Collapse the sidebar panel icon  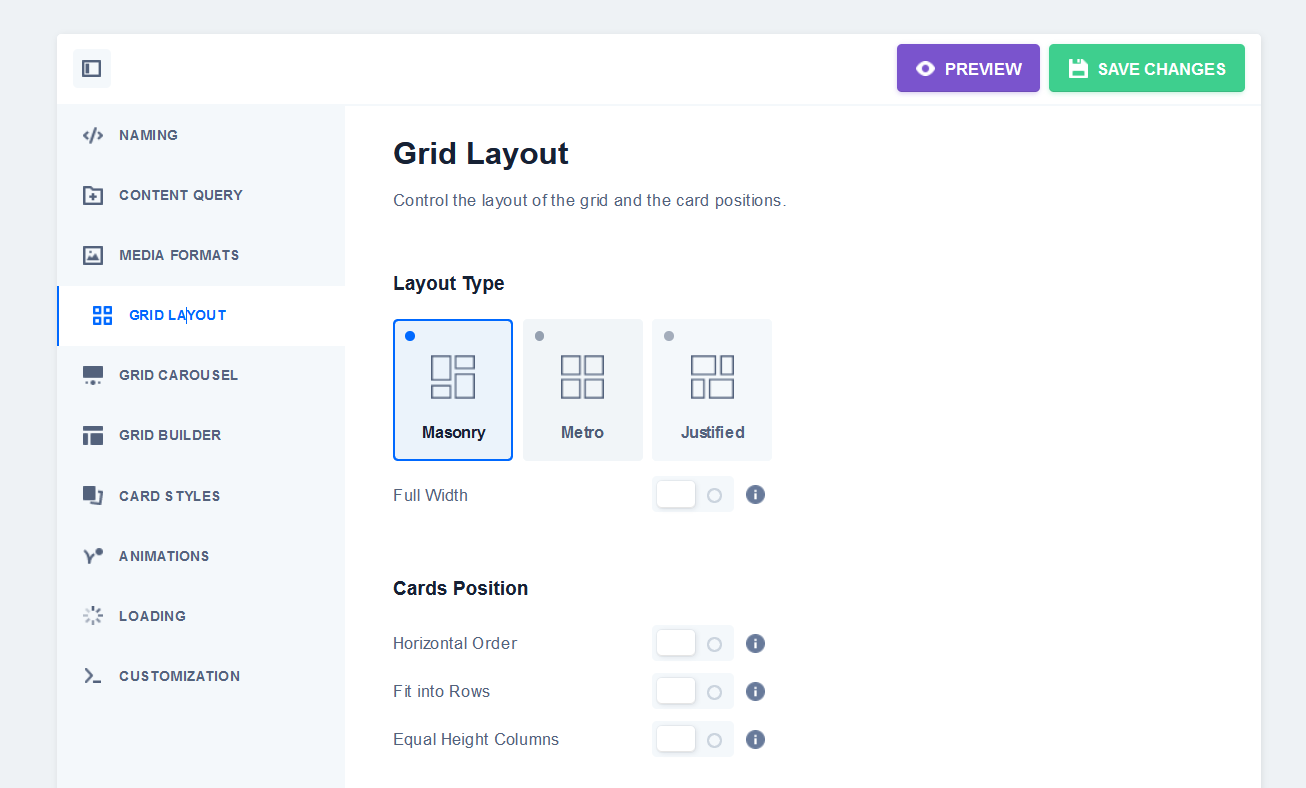[92, 69]
